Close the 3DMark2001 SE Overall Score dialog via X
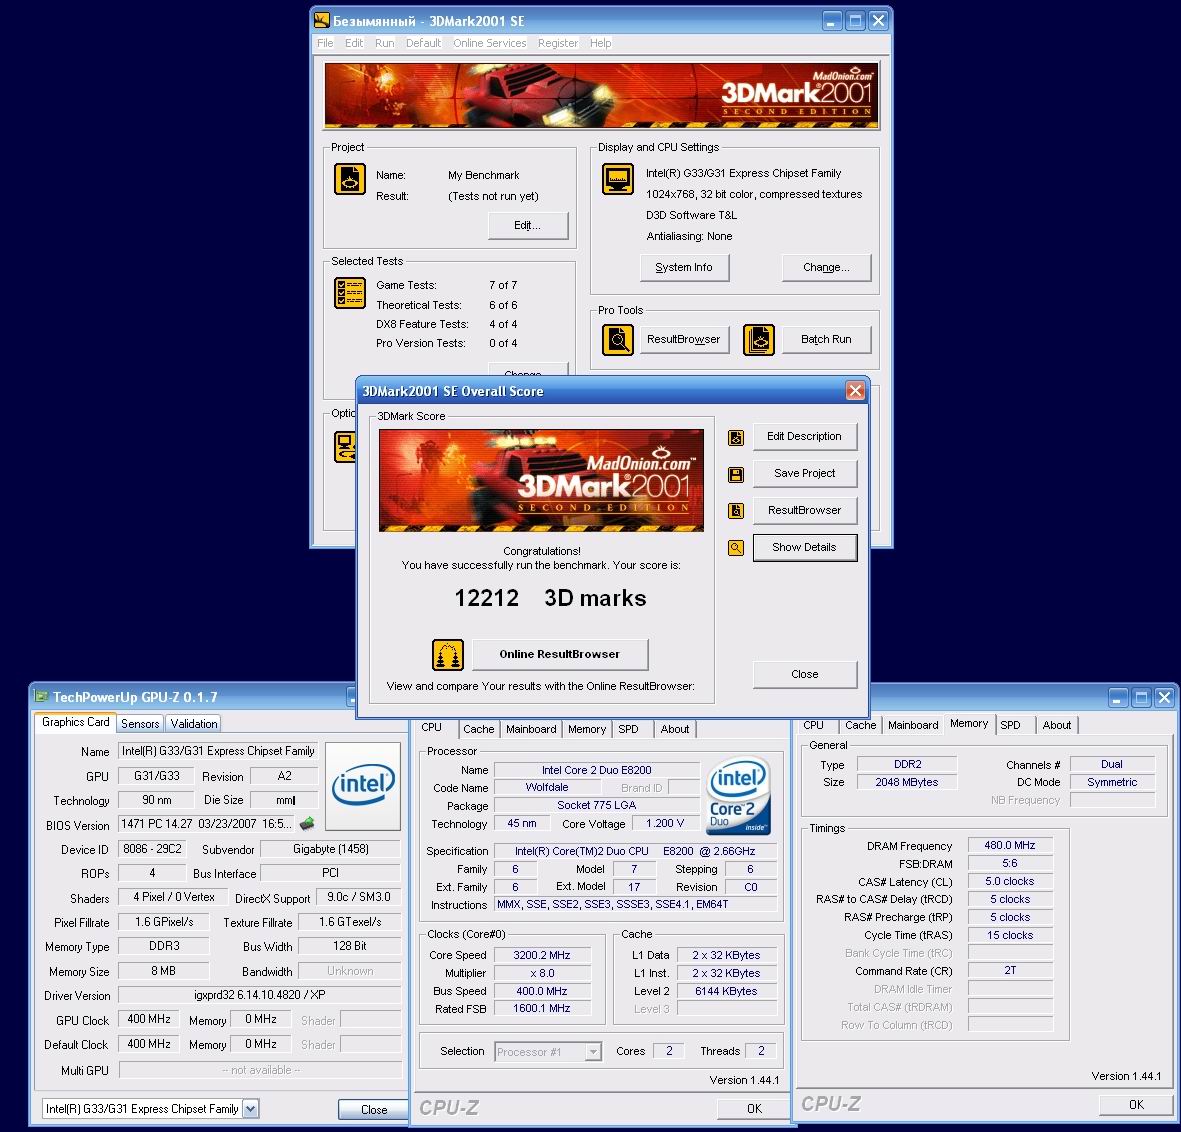The height and width of the screenshot is (1132, 1181). (x=855, y=390)
